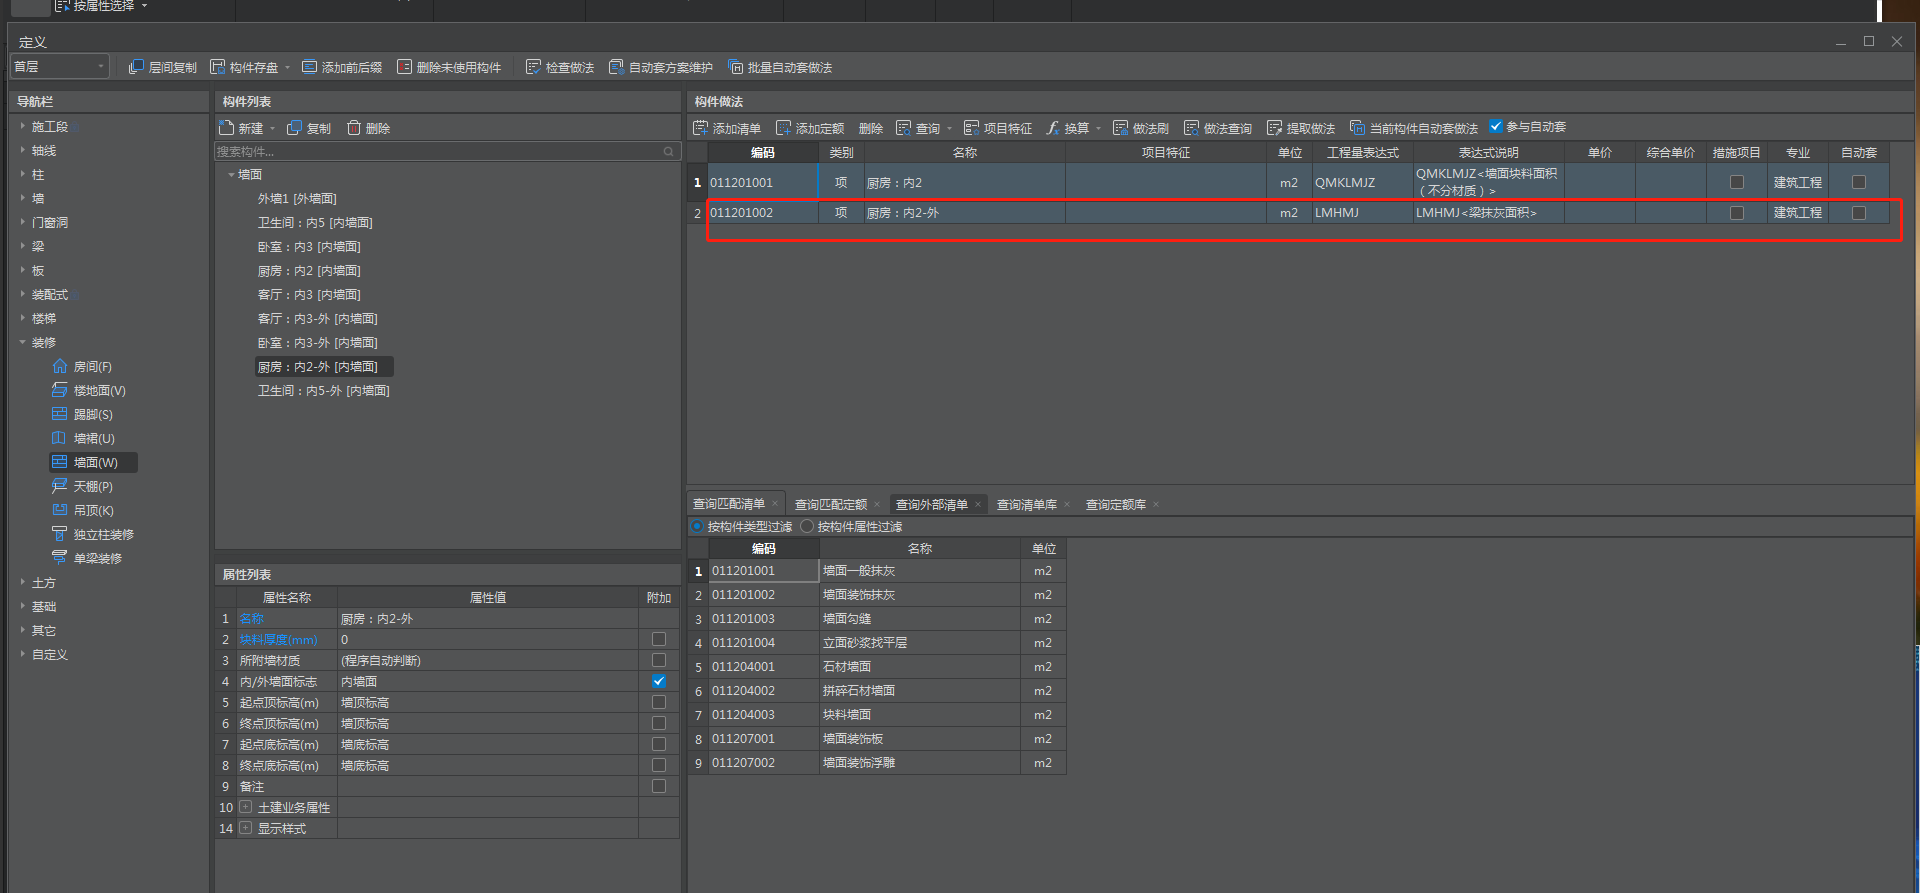This screenshot has width=1920, height=893.
Task: Check 自动套 box for row 011201002
Action: click(x=1859, y=213)
